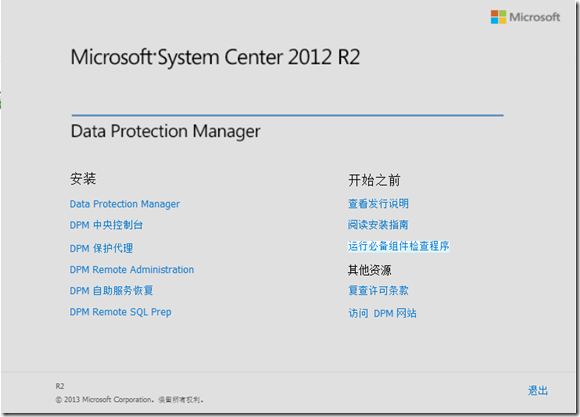Click the R2 label in the footer
This screenshot has height=417, width=580.
(60, 386)
